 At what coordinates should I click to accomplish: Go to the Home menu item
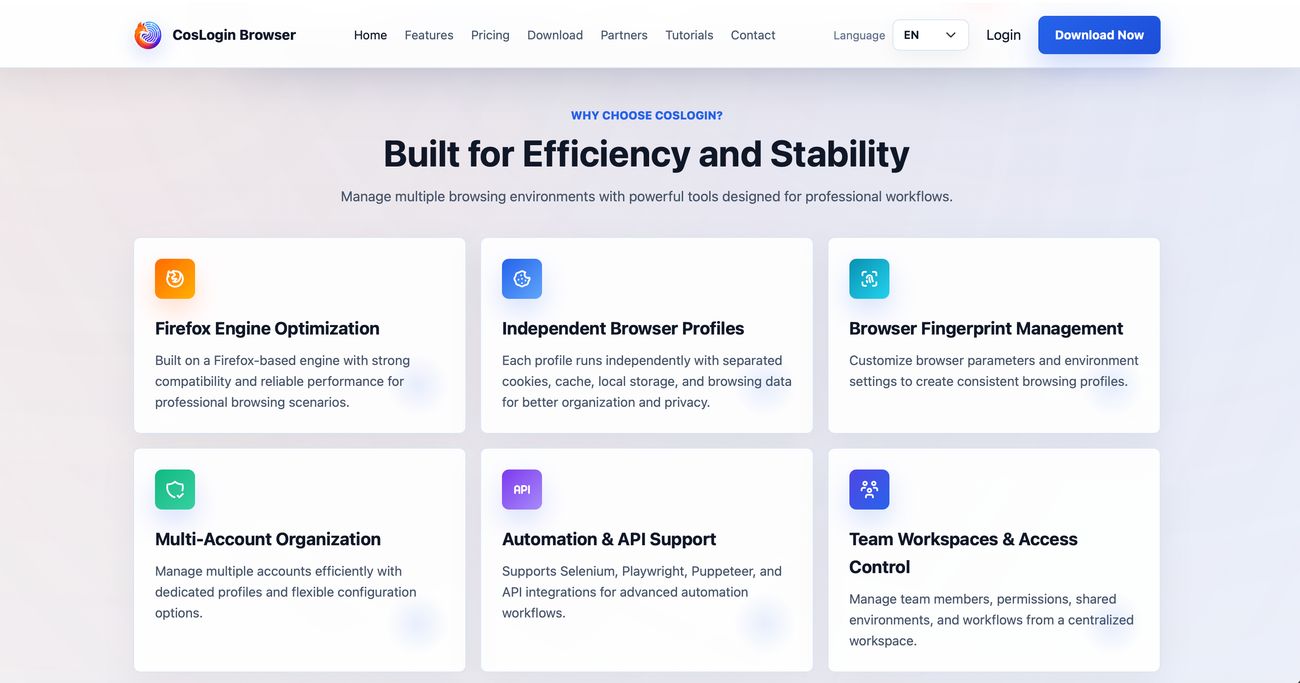370,35
